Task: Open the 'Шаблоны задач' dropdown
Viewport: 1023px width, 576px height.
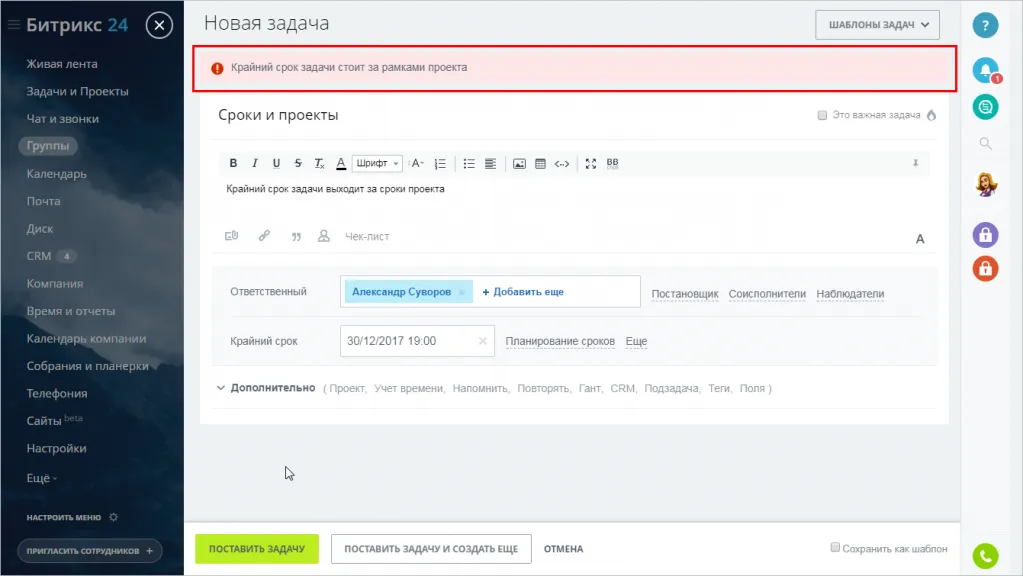Action: (x=878, y=24)
